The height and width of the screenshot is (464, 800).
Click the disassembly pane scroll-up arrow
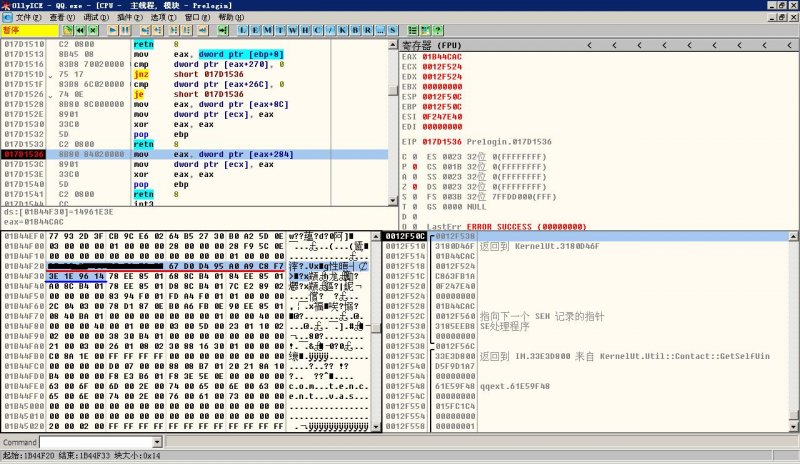[393, 45]
